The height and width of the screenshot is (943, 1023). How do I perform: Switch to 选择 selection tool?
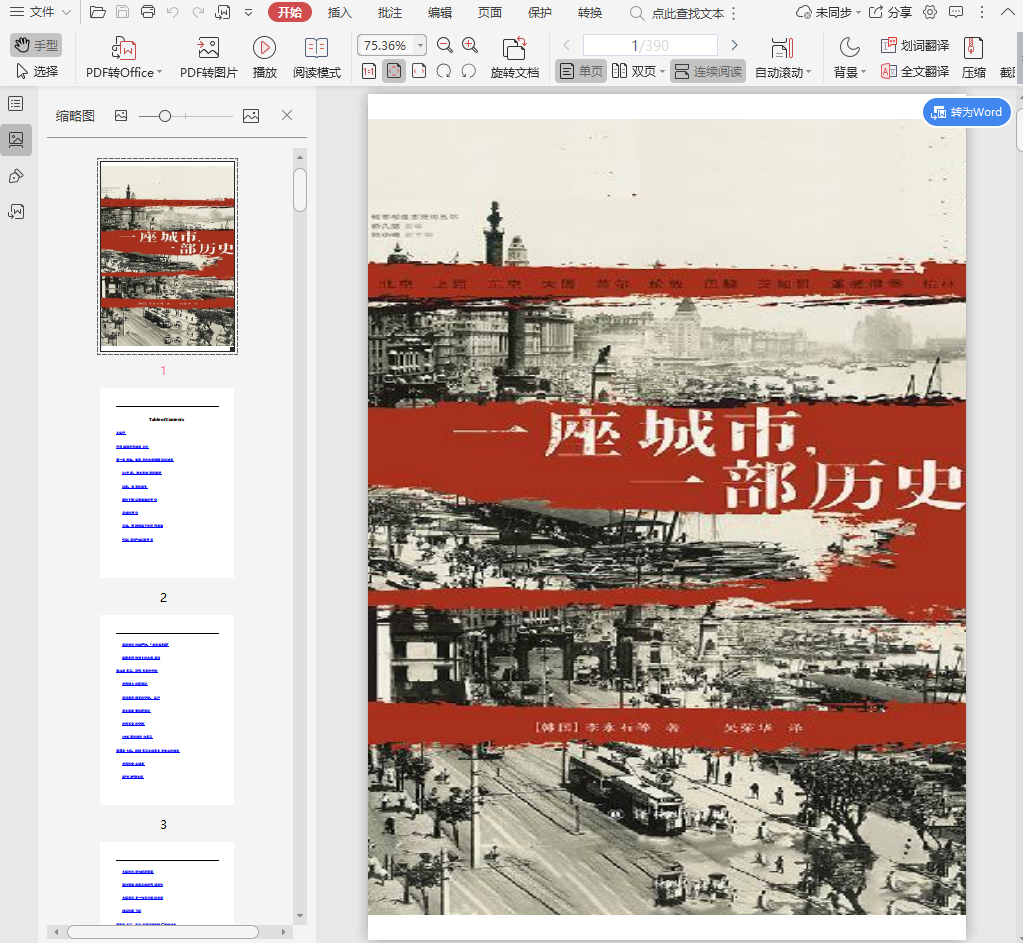point(37,72)
